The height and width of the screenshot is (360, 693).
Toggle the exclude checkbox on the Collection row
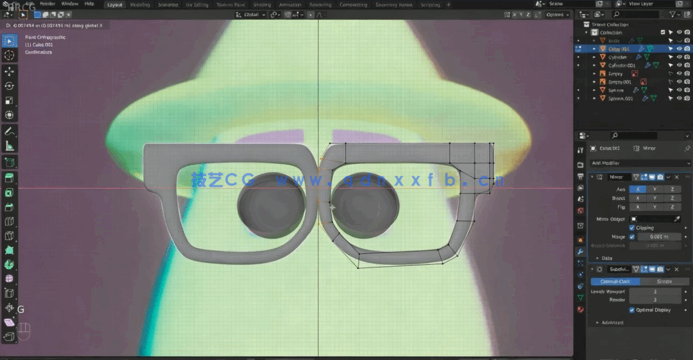pos(663,32)
